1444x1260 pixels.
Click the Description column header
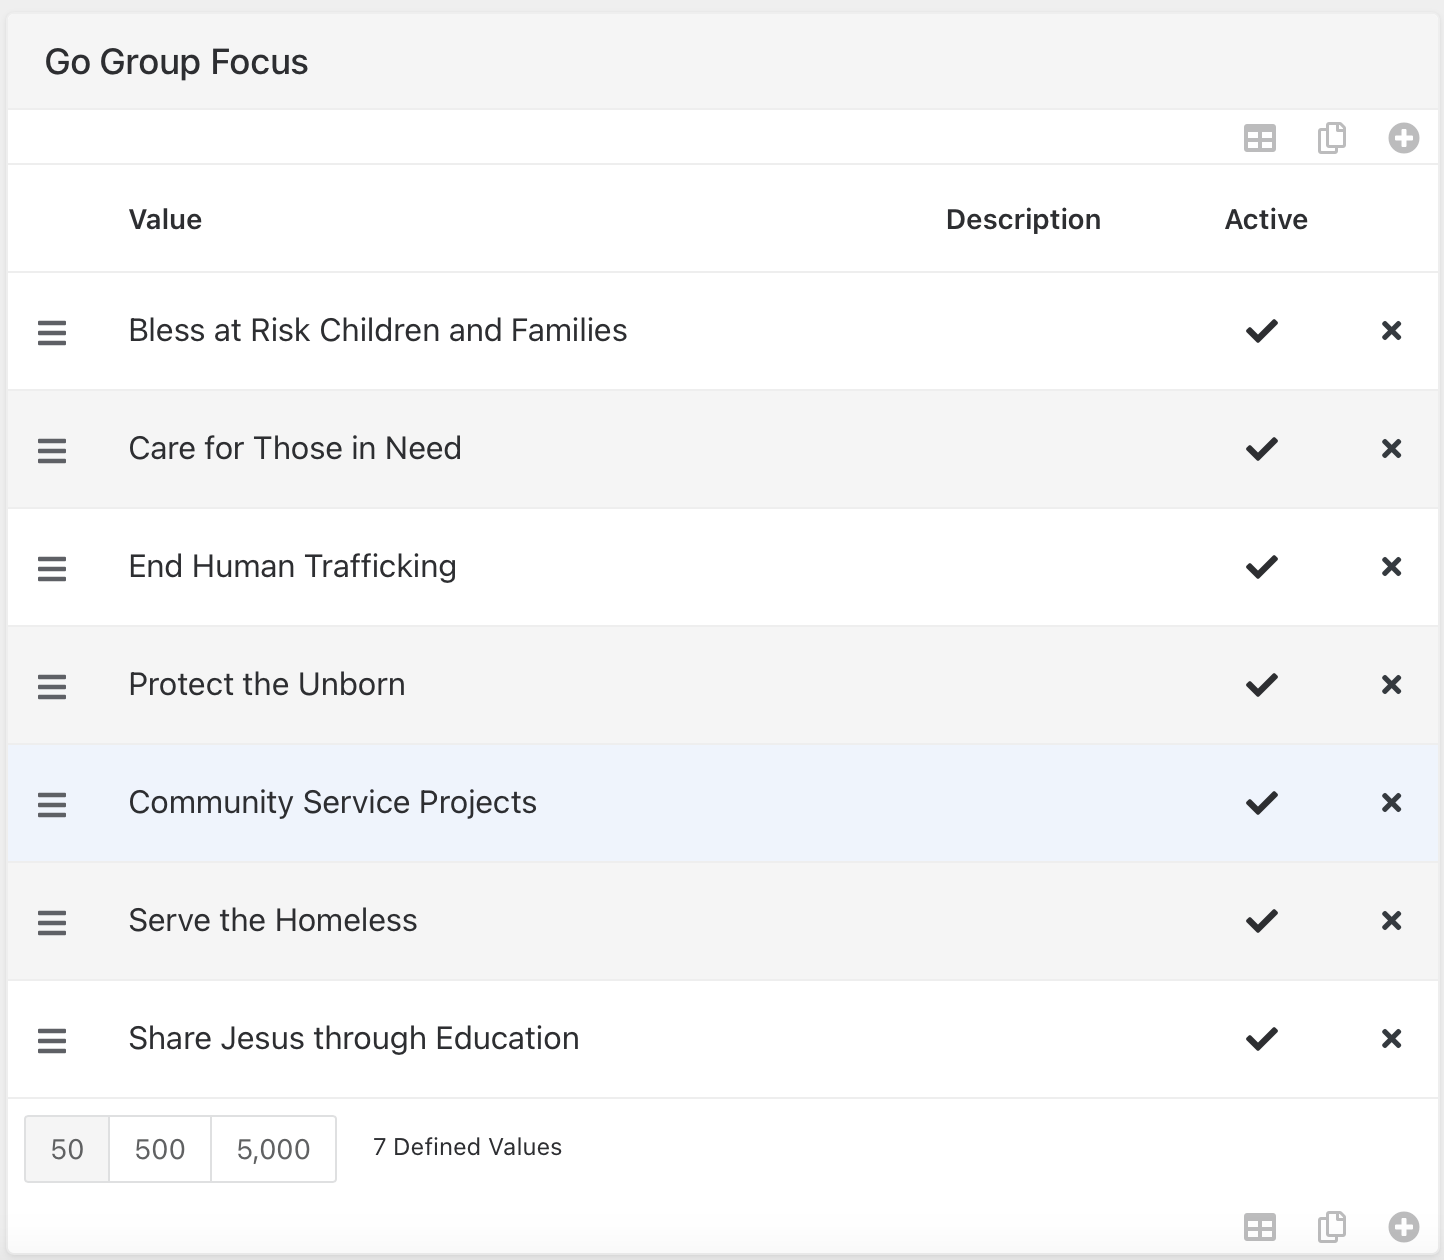click(x=1023, y=220)
